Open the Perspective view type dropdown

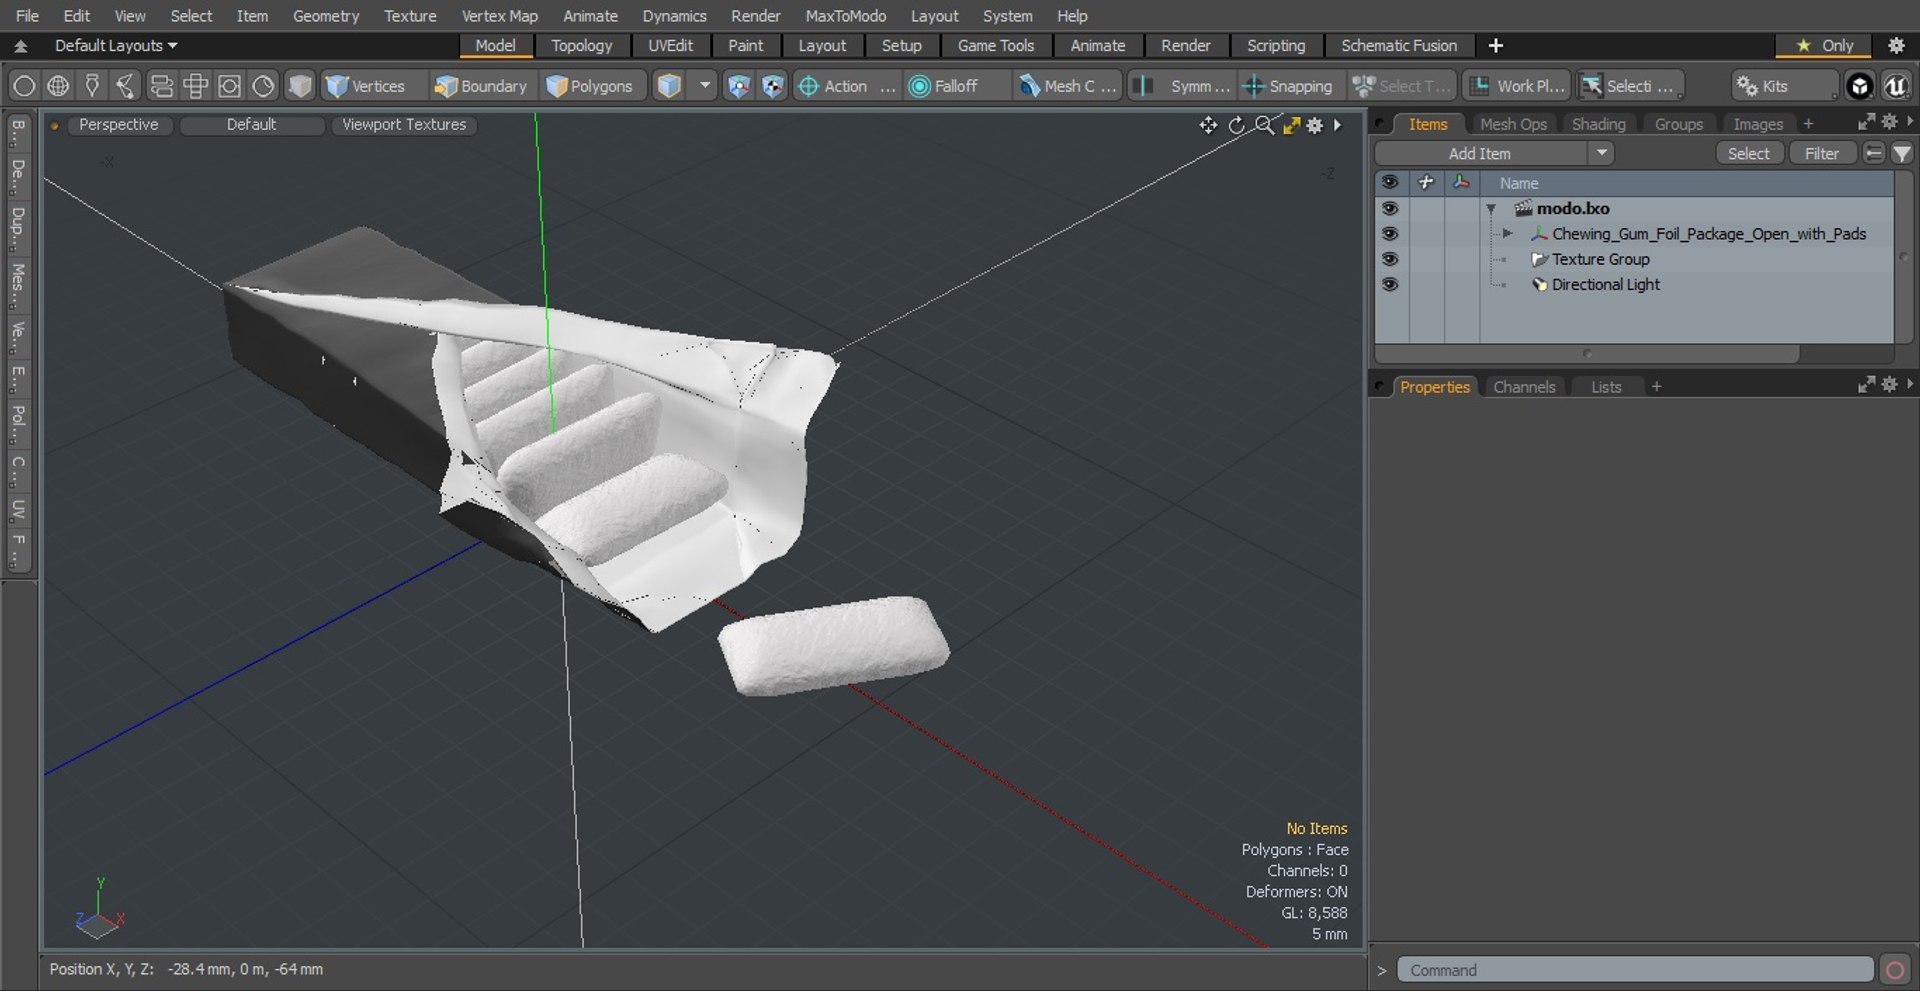118,124
